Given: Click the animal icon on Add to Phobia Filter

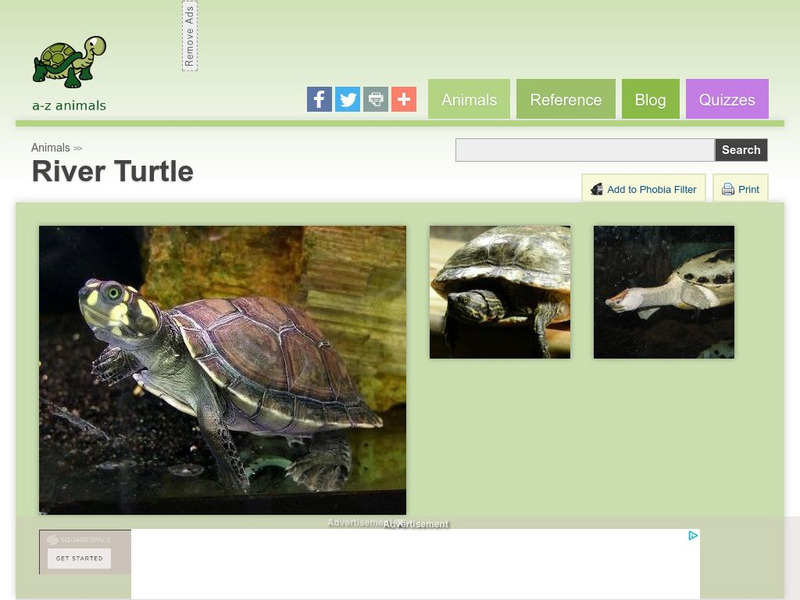Looking at the screenshot, I should (597, 189).
